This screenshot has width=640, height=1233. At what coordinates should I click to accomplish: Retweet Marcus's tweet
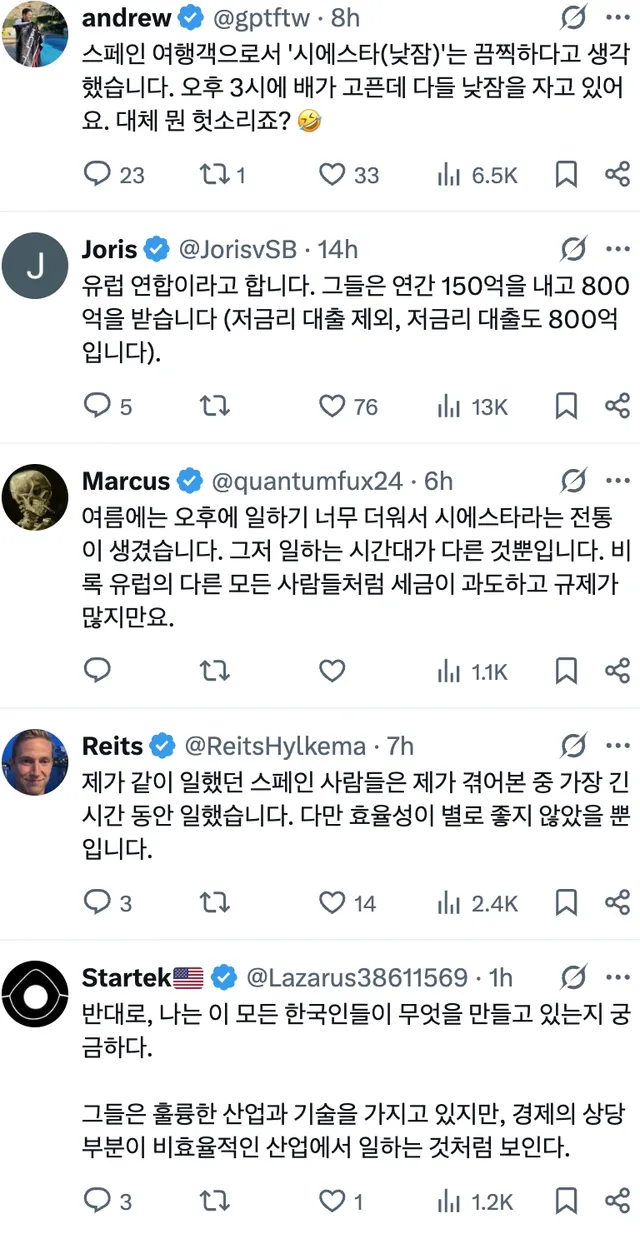pyautogui.click(x=212, y=670)
